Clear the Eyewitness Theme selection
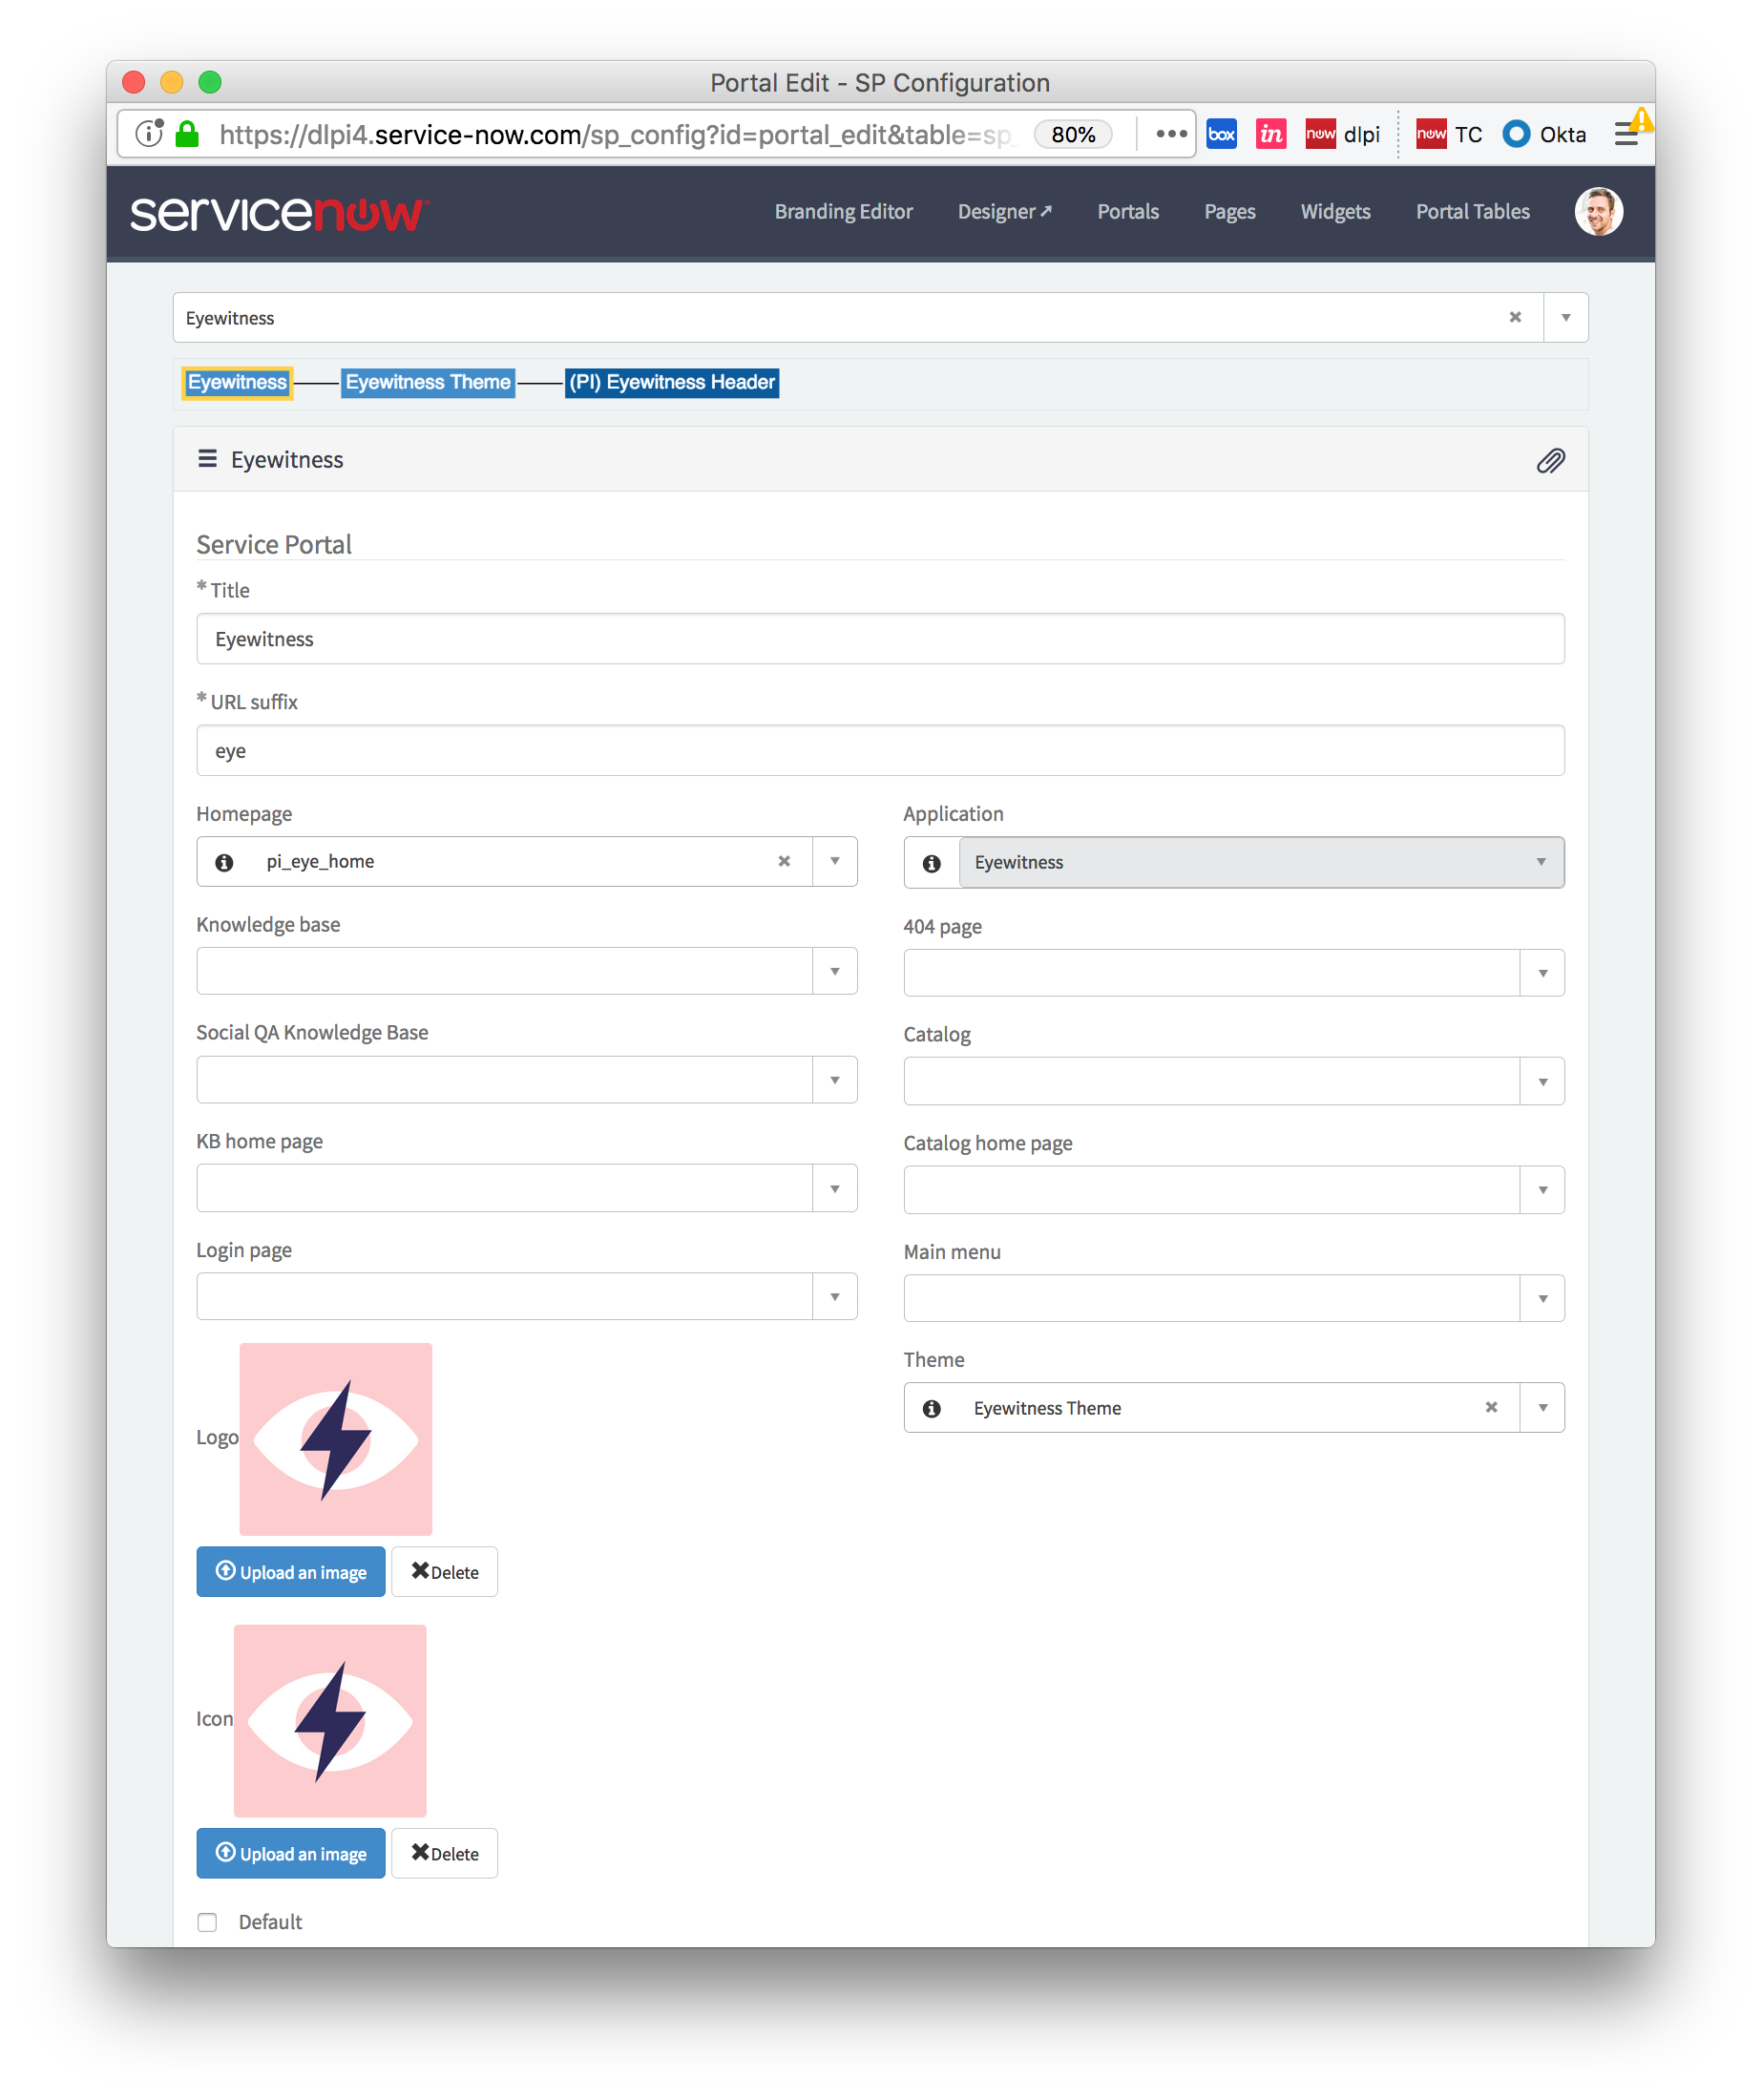 coord(1491,1407)
